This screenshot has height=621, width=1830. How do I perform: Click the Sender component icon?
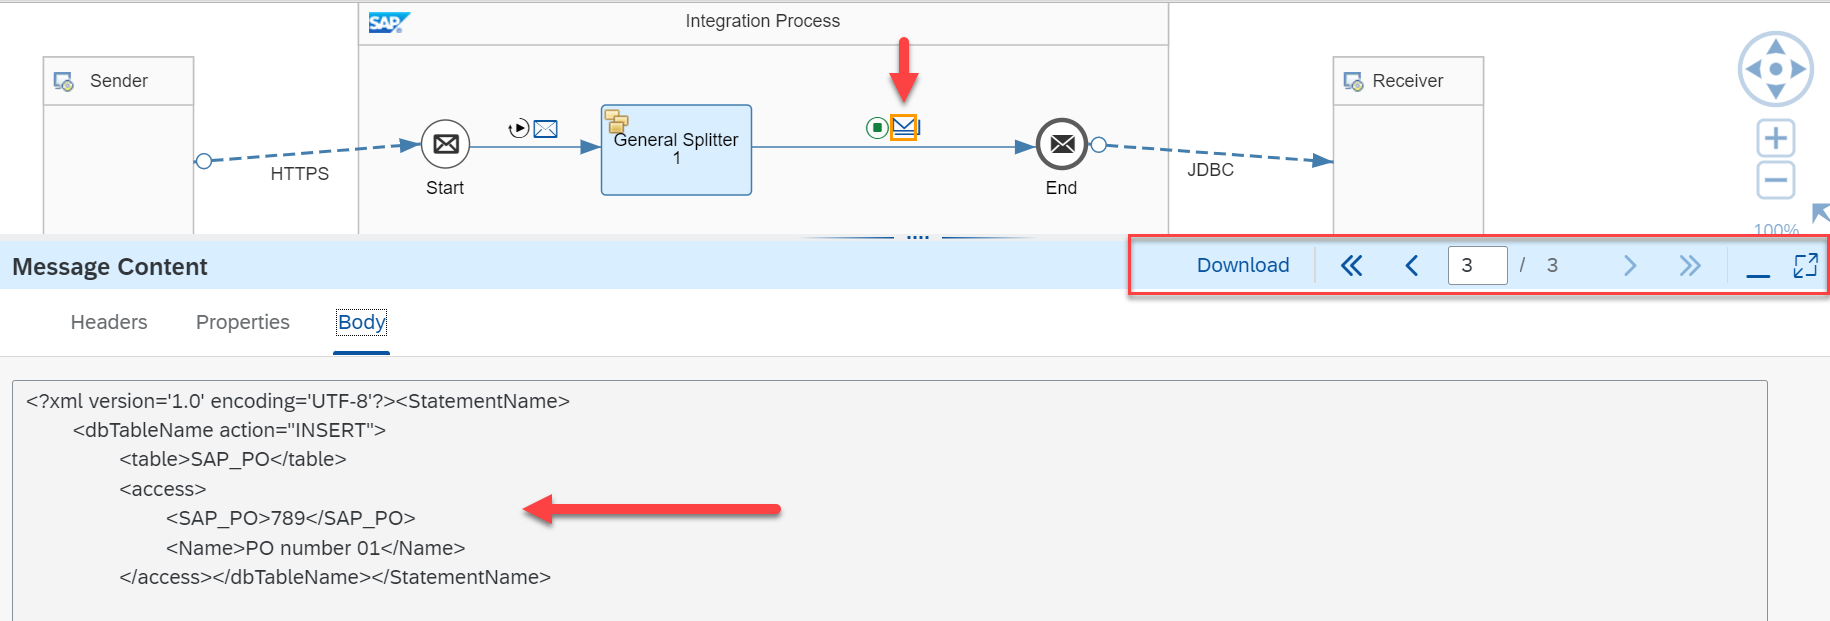(62, 80)
